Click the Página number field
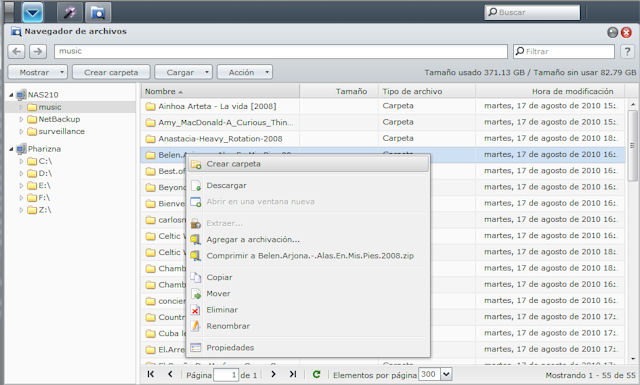The image size is (640, 385). (x=226, y=375)
